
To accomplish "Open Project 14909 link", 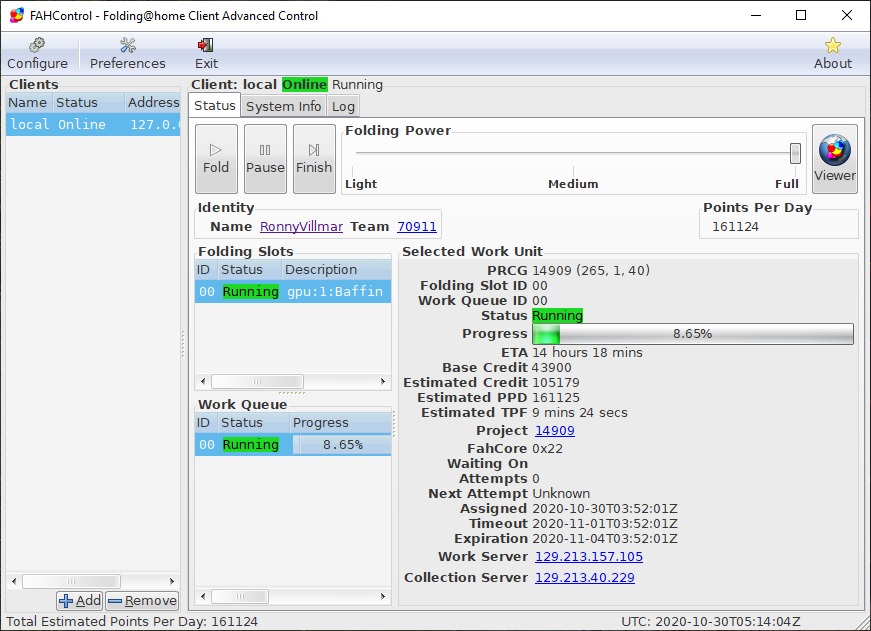I will tap(554, 430).
